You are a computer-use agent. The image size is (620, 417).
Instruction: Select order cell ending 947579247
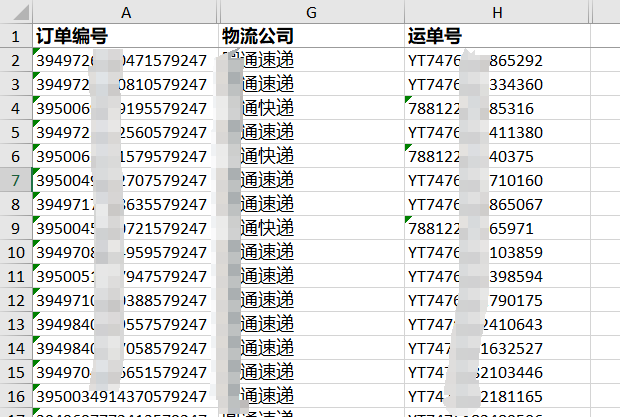pyautogui.click(x=125, y=276)
